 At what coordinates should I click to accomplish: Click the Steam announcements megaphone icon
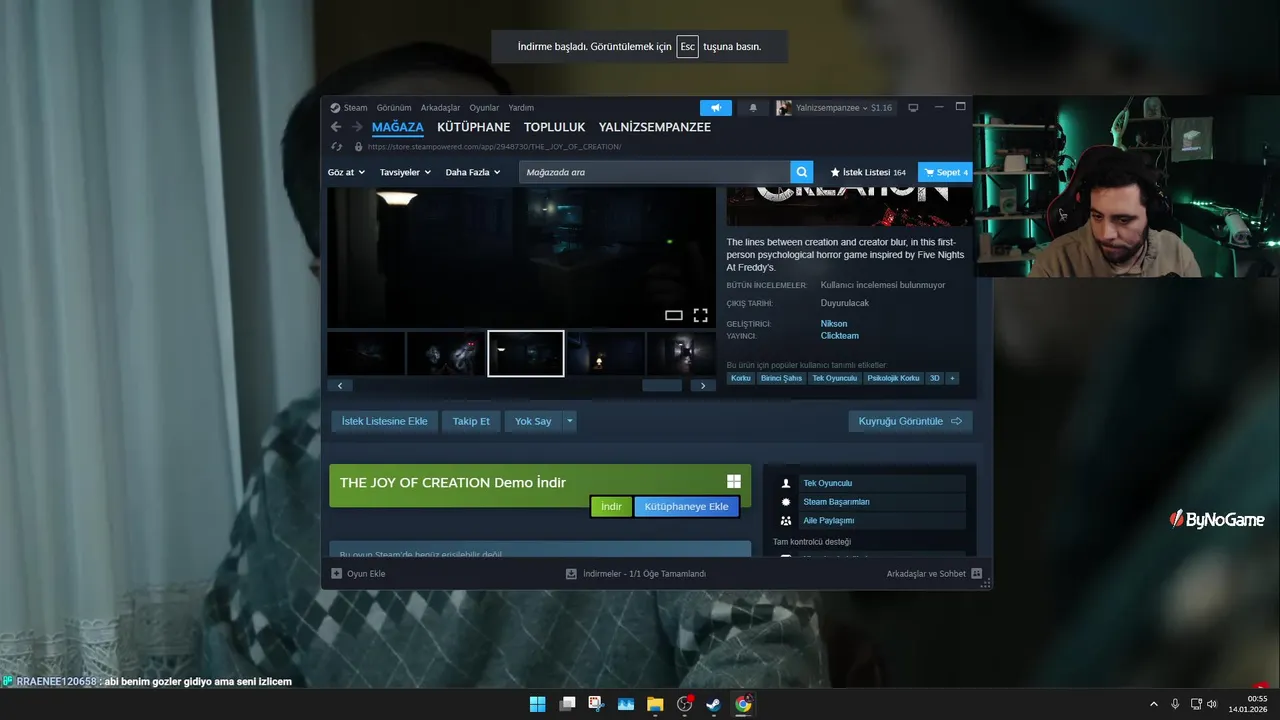715,108
